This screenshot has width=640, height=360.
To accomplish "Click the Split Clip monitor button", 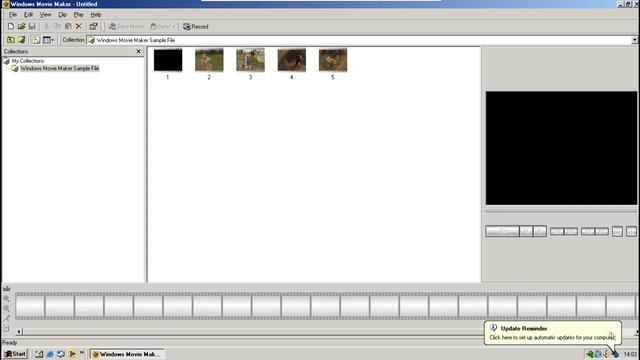I will 631,231.
